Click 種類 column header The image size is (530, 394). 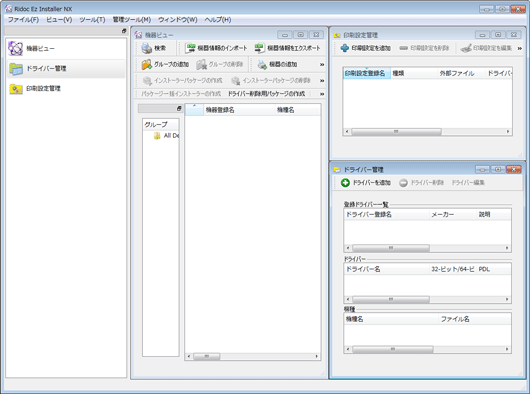pos(414,73)
